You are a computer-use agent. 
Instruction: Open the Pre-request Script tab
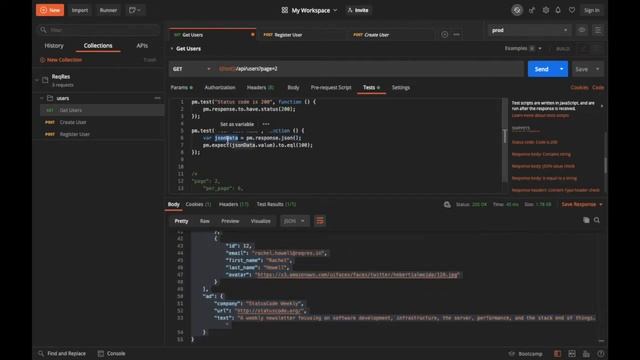click(331, 88)
